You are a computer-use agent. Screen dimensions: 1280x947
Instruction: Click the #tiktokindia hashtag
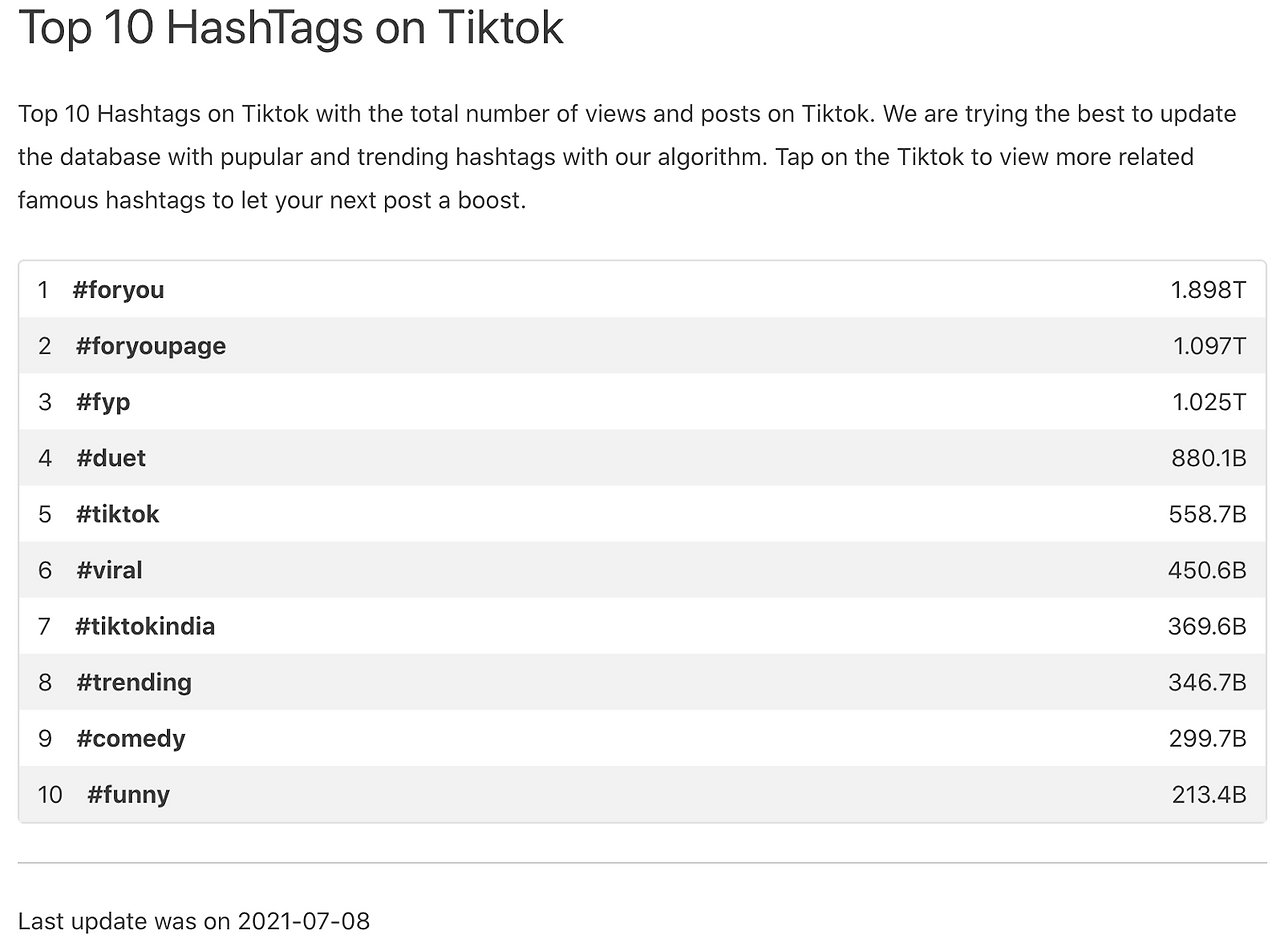[145, 626]
